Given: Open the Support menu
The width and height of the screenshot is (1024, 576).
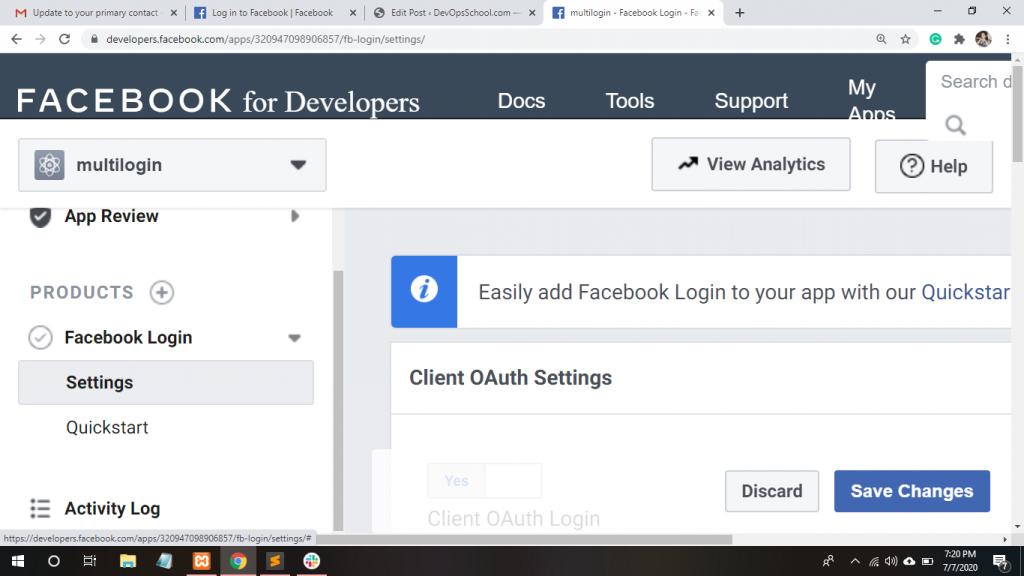Looking at the screenshot, I should click(751, 101).
